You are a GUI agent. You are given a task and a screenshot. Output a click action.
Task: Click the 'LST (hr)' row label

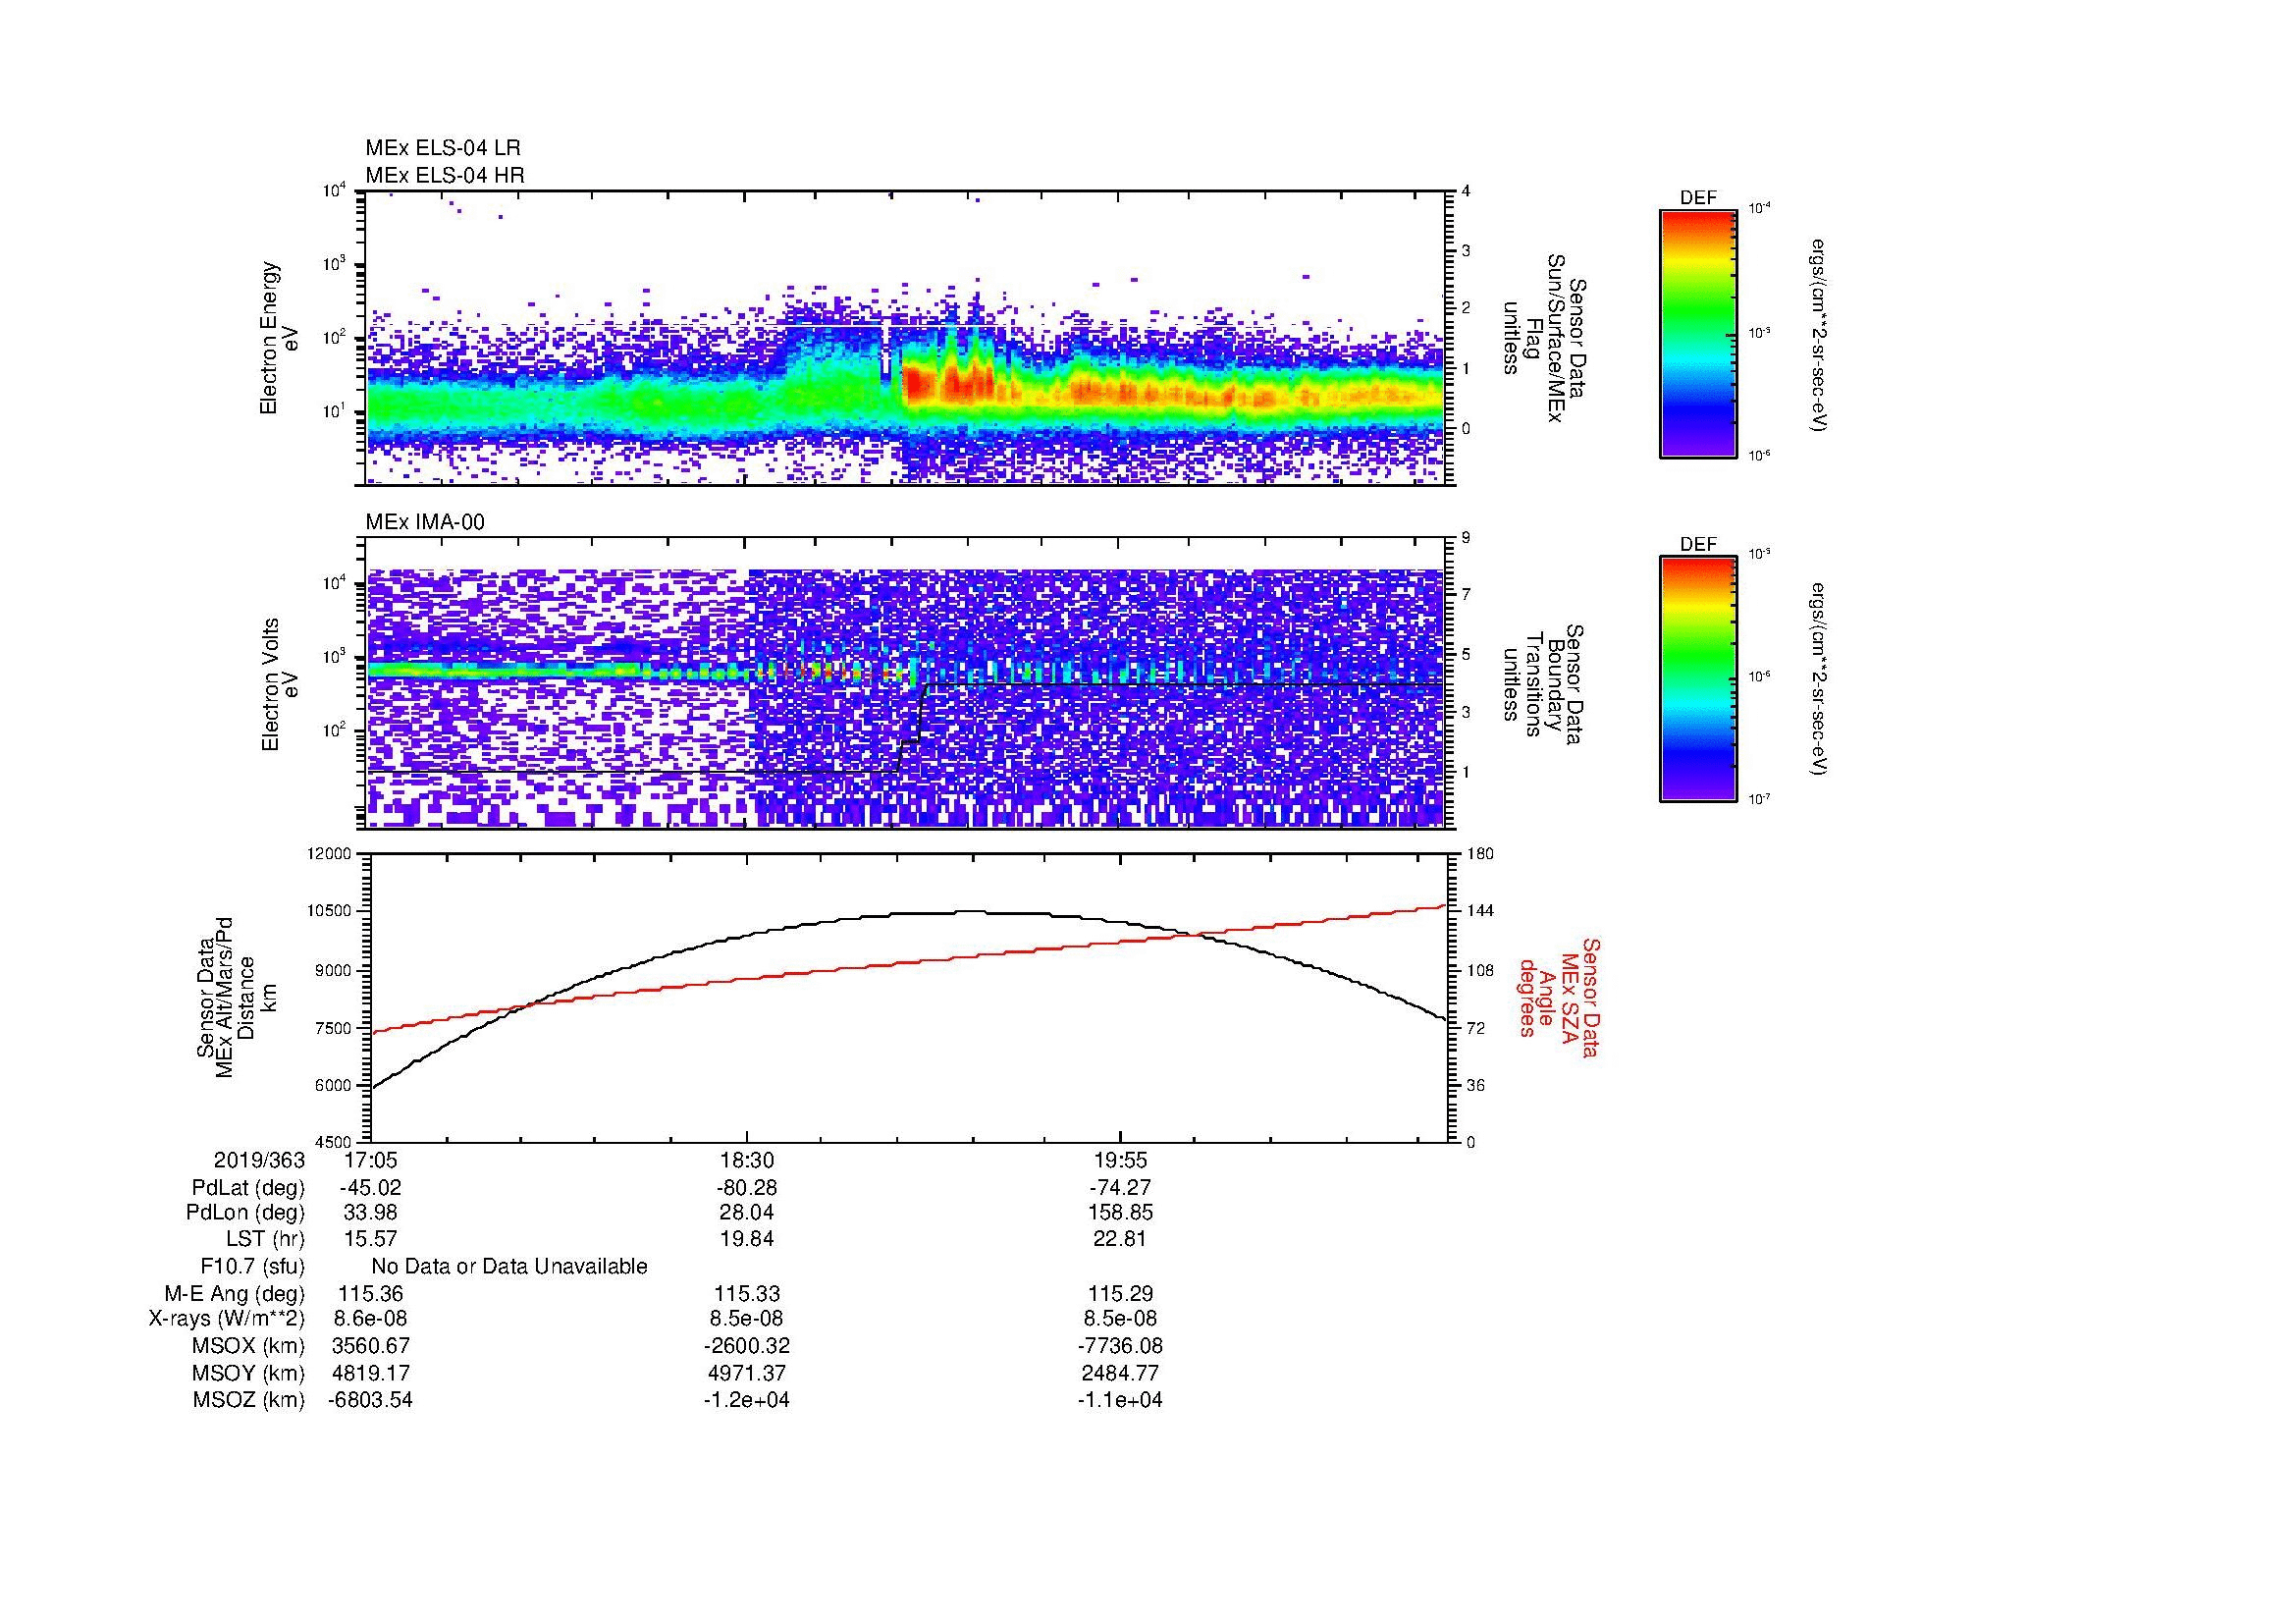[265, 1239]
